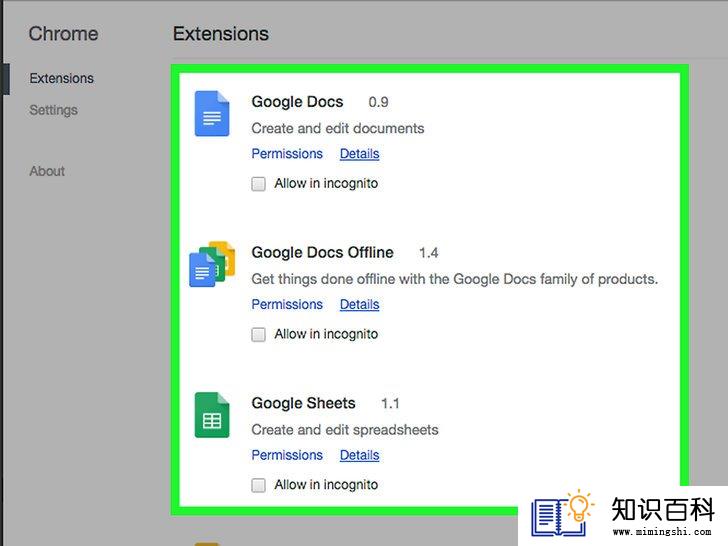This screenshot has width=728, height=546.
Task: Click 'Create and edit documents' description
Action: tap(338, 129)
